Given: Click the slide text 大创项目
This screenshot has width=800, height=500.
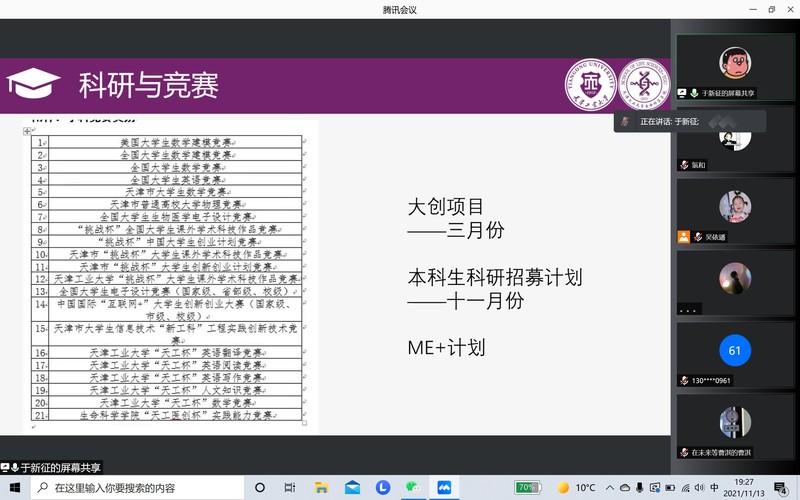Looking at the screenshot, I should coord(445,207).
